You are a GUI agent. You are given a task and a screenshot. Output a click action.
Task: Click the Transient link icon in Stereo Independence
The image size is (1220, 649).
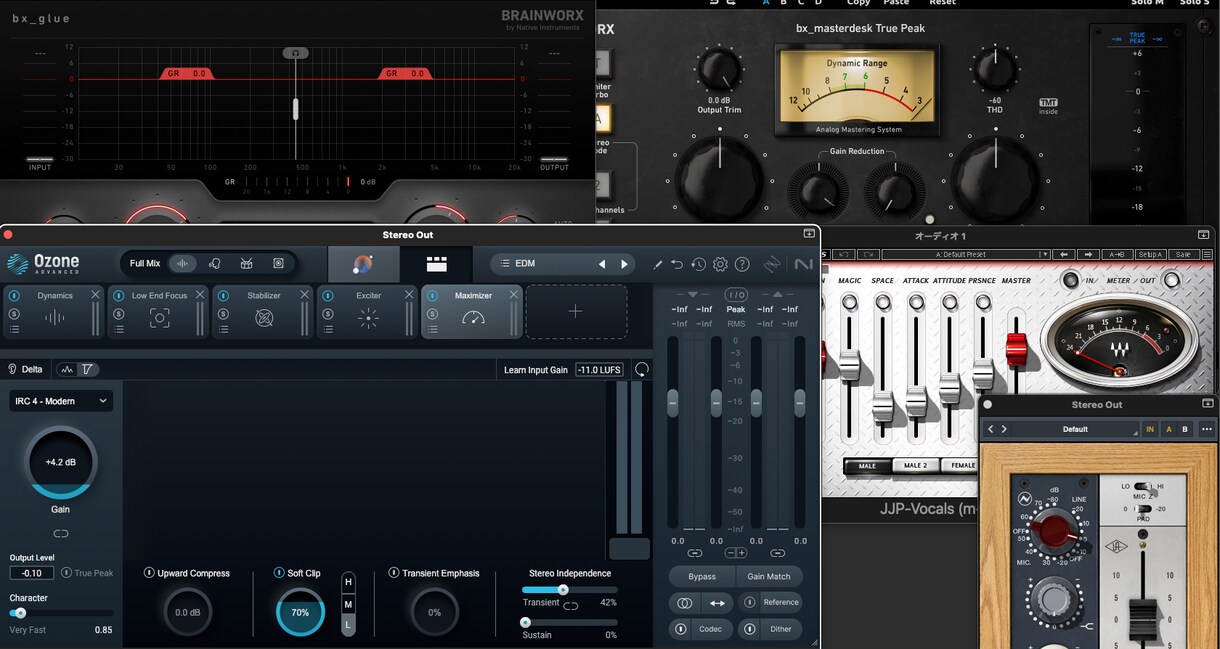click(x=571, y=605)
